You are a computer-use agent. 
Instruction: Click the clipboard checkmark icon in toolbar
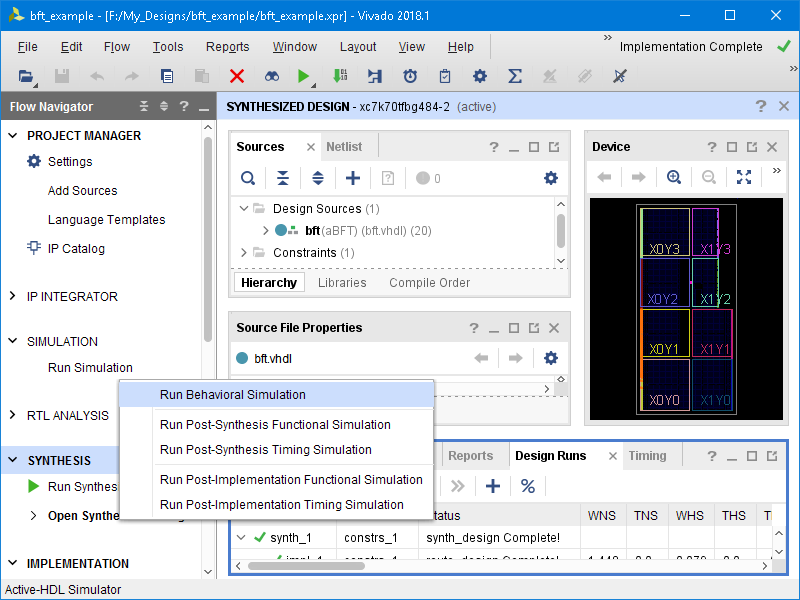pos(445,77)
